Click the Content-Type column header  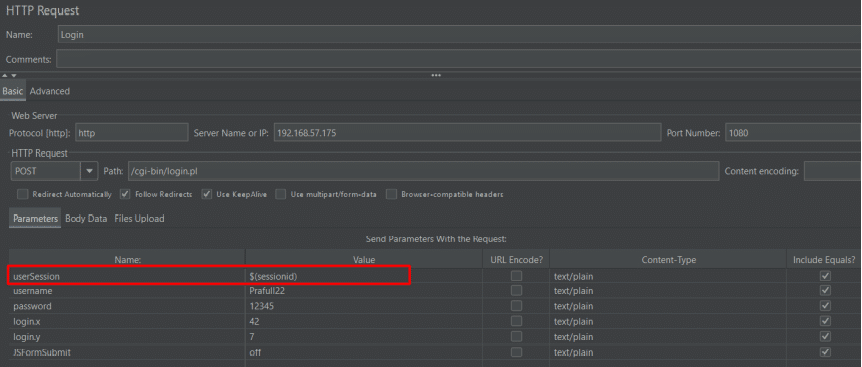[667, 259]
